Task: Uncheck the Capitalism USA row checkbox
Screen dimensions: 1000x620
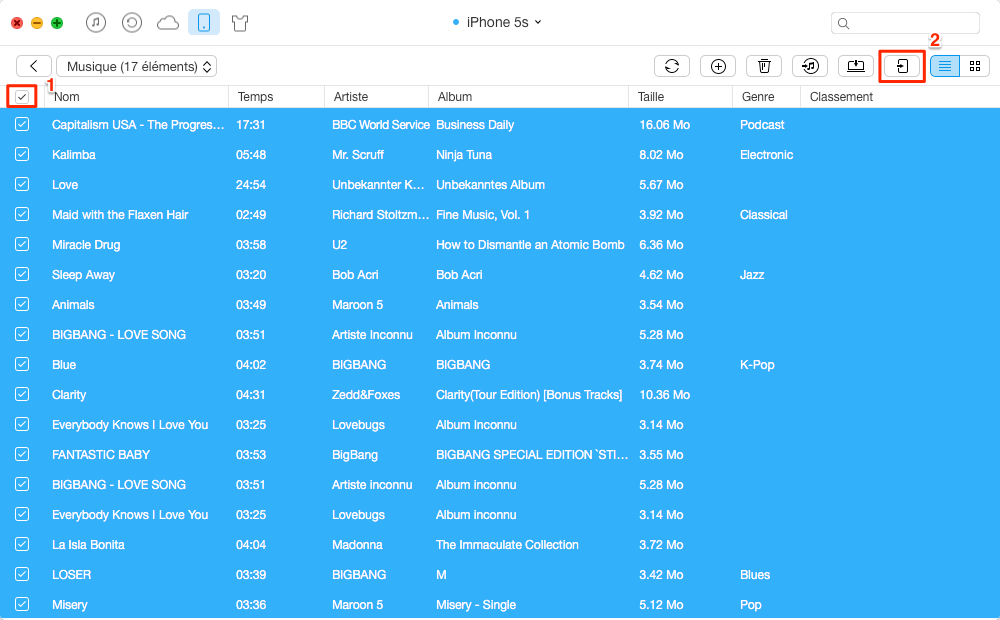Action: point(22,124)
